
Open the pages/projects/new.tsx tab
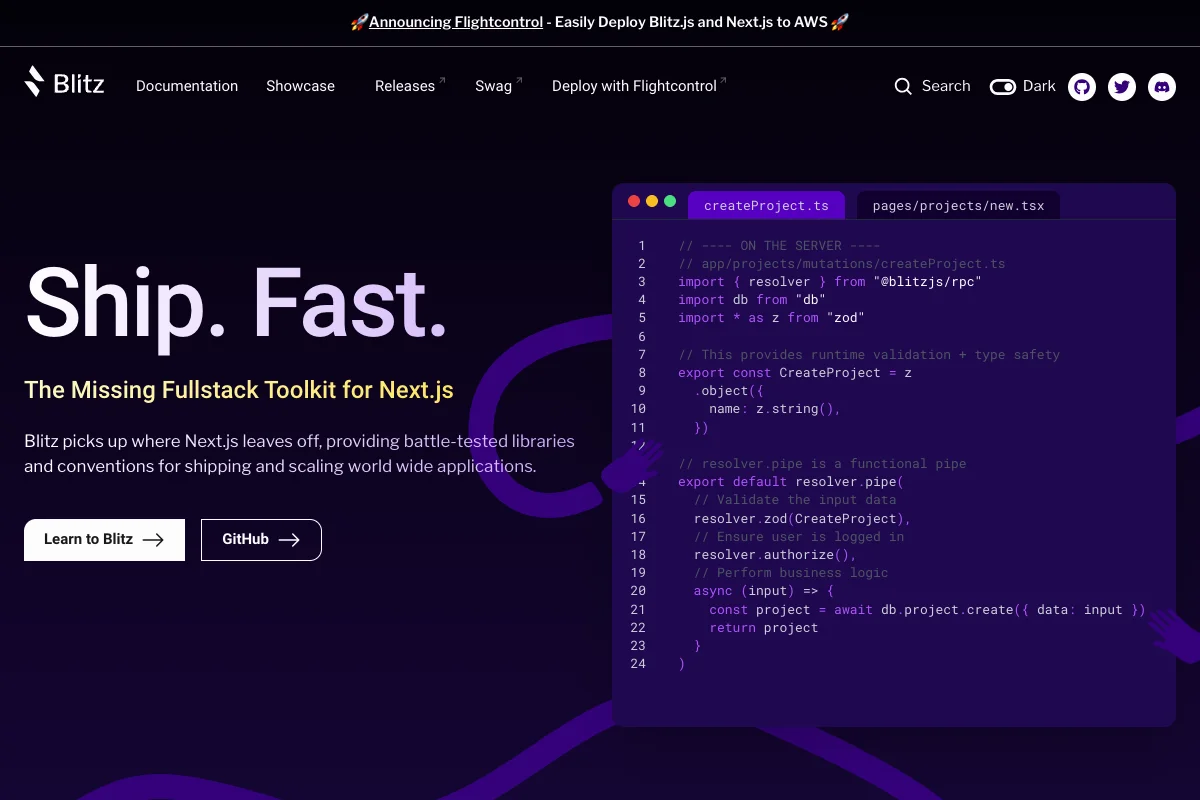[957, 205]
